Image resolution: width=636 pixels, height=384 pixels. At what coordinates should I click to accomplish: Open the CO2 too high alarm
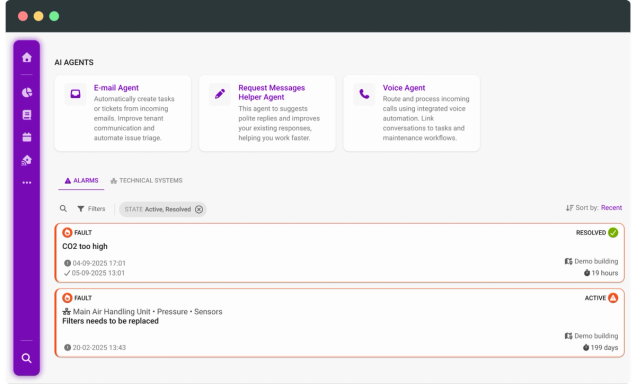click(339, 253)
